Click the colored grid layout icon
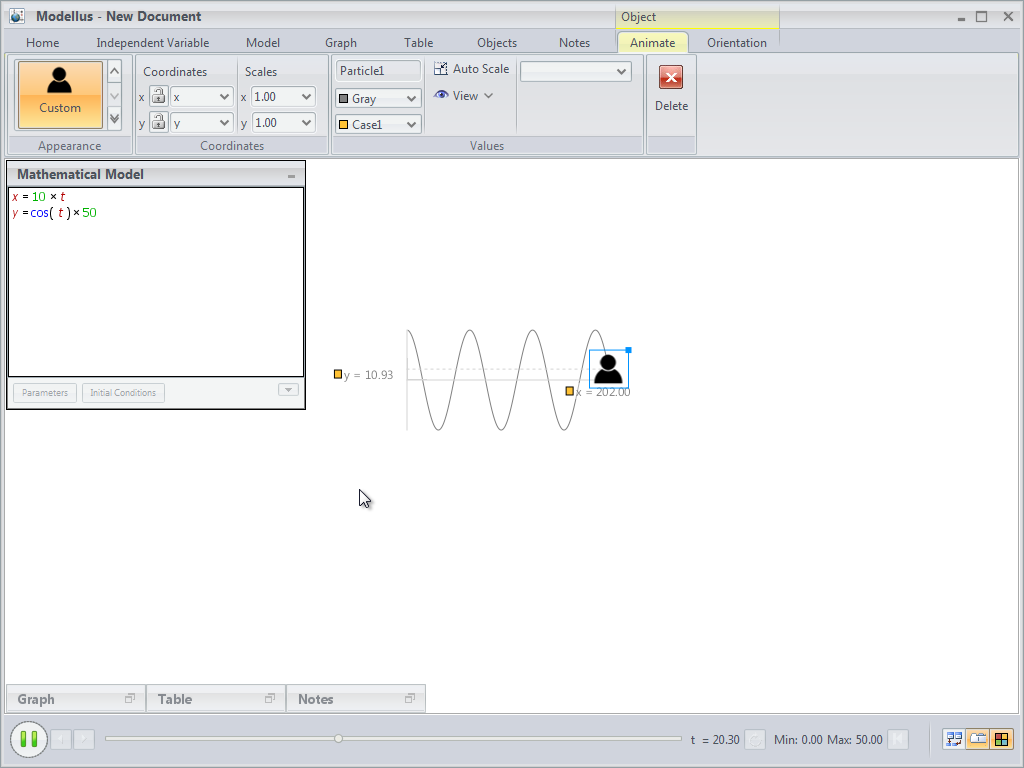1024x768 pixels. (x=1001, y=739)
